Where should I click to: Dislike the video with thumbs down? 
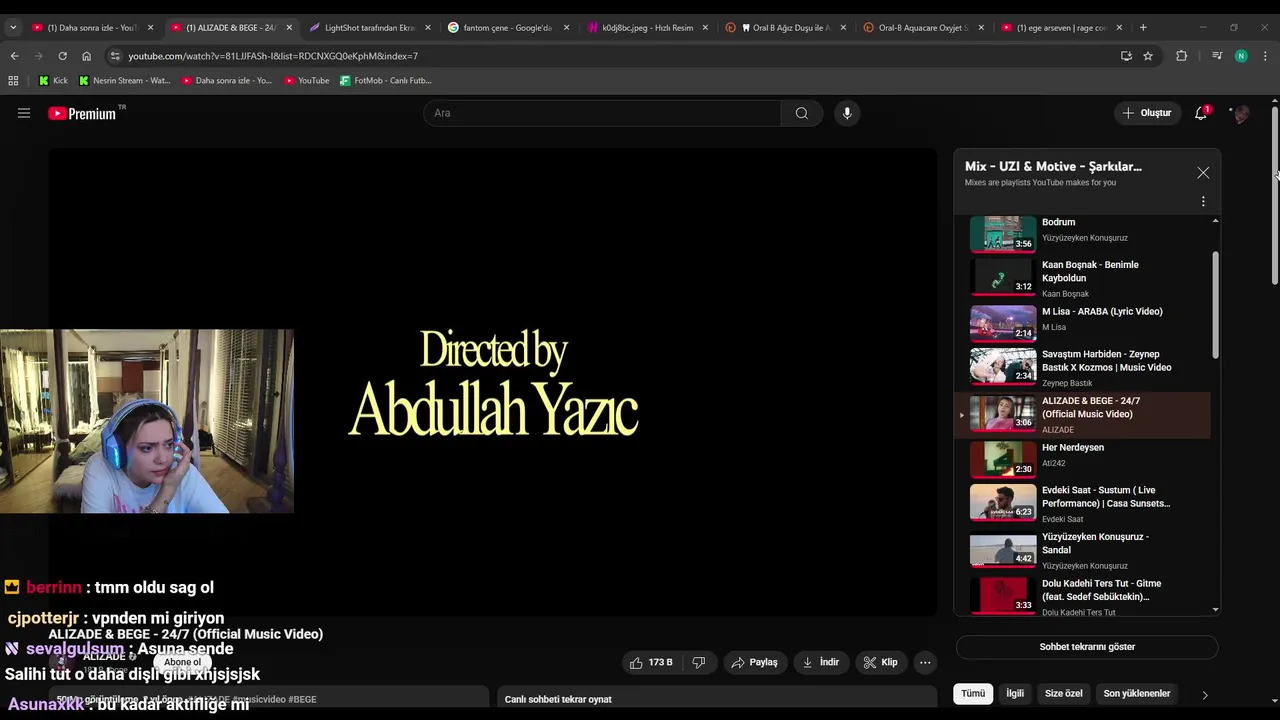tap(699, 662)
